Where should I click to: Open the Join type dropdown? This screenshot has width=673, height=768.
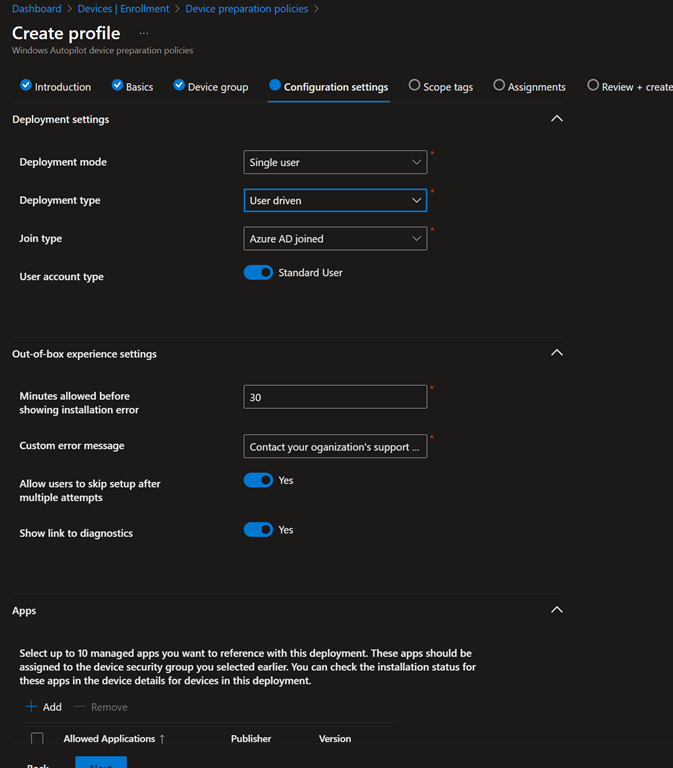335,239
